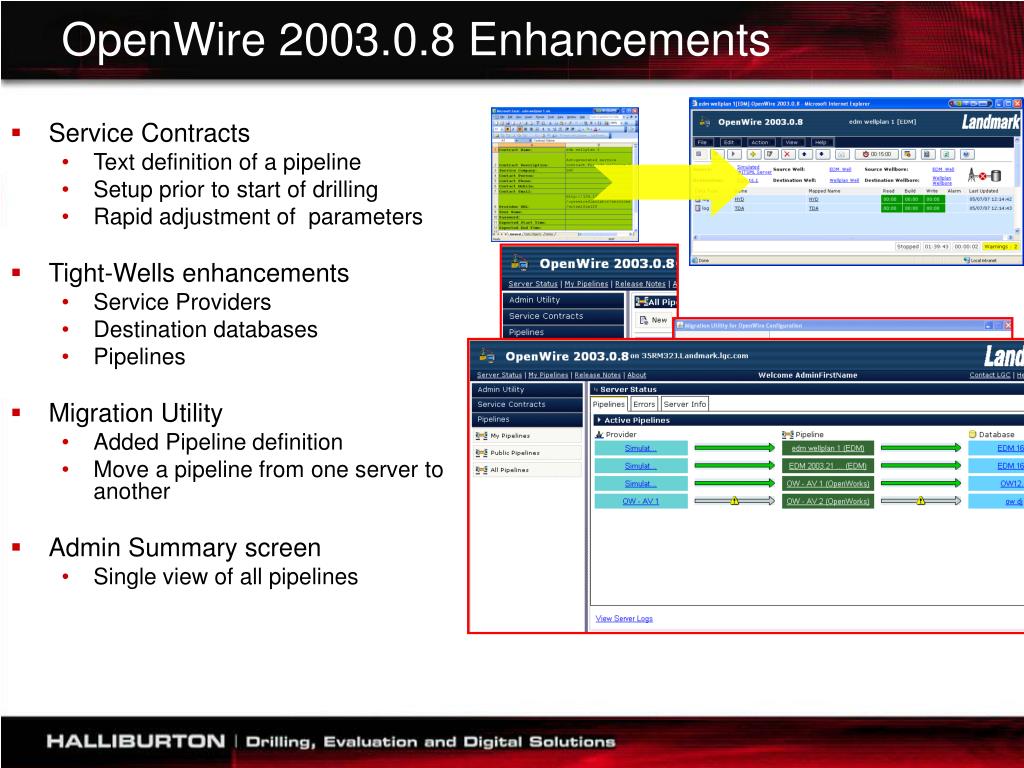Image resolution: width=1024 pixels, height=768 pixels.
Task: Click Admin Utility in front window sidebar
Action: (x=527, y=389)
